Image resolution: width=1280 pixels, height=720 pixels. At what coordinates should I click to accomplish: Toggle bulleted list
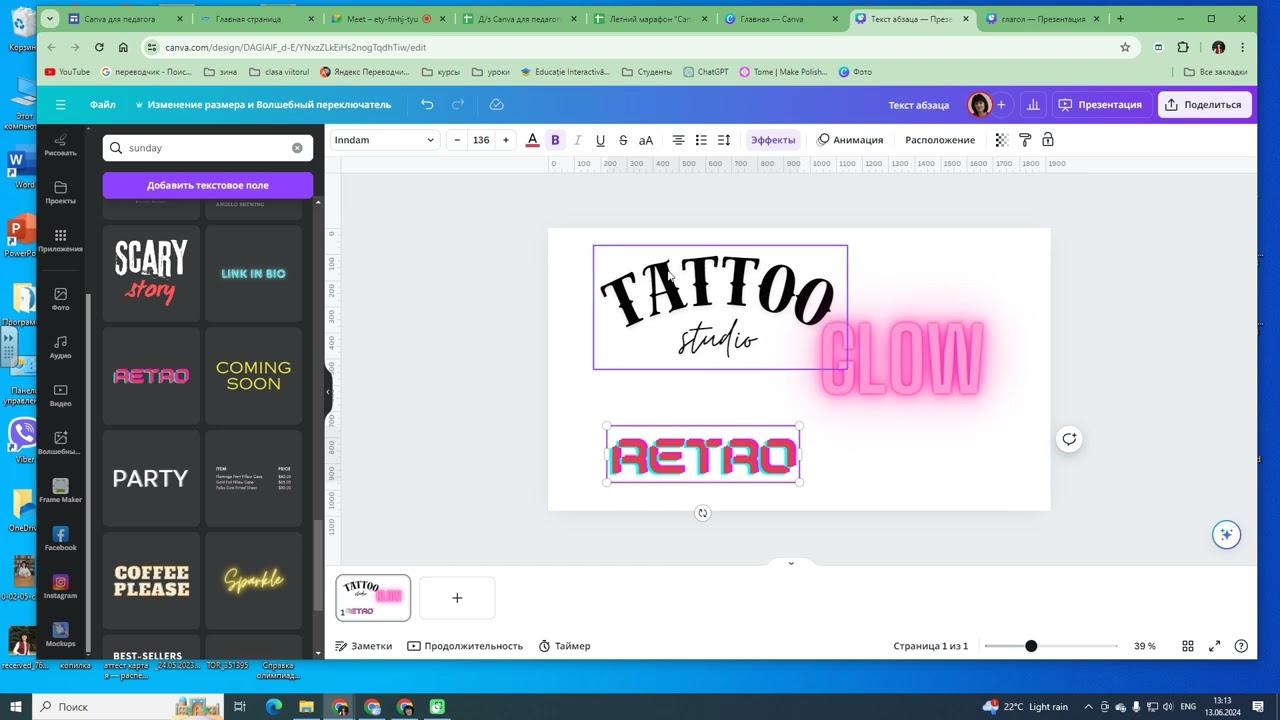point(701,140)
